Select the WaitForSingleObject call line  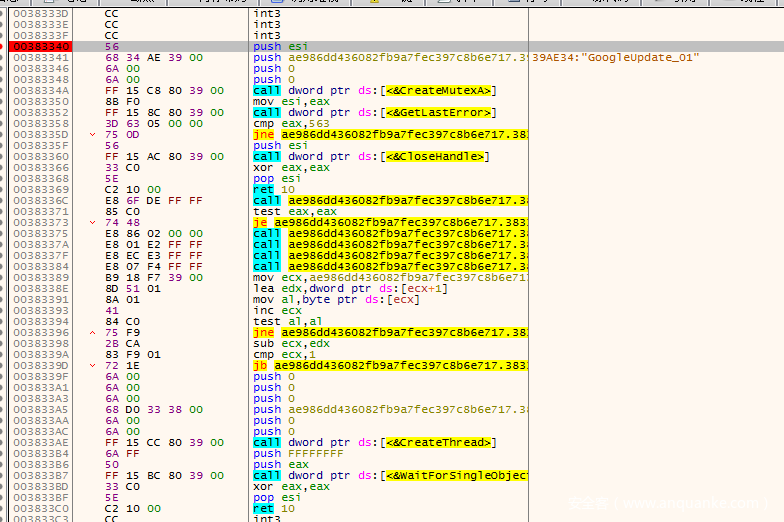pyautogui.click(x=390, y=475)
